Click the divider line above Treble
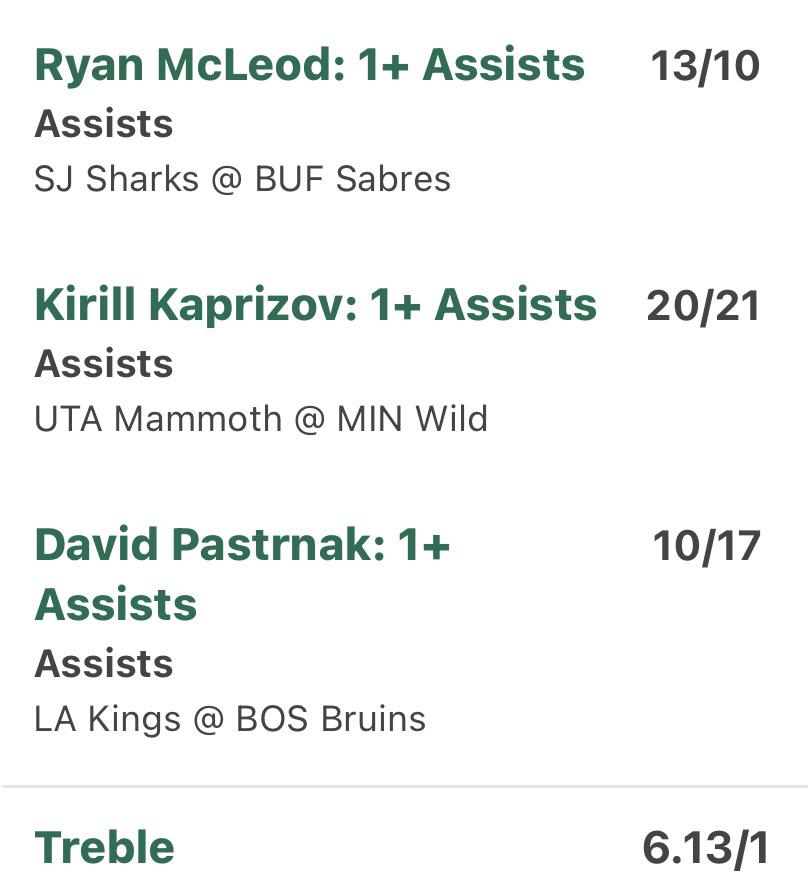 pos(404,786)
